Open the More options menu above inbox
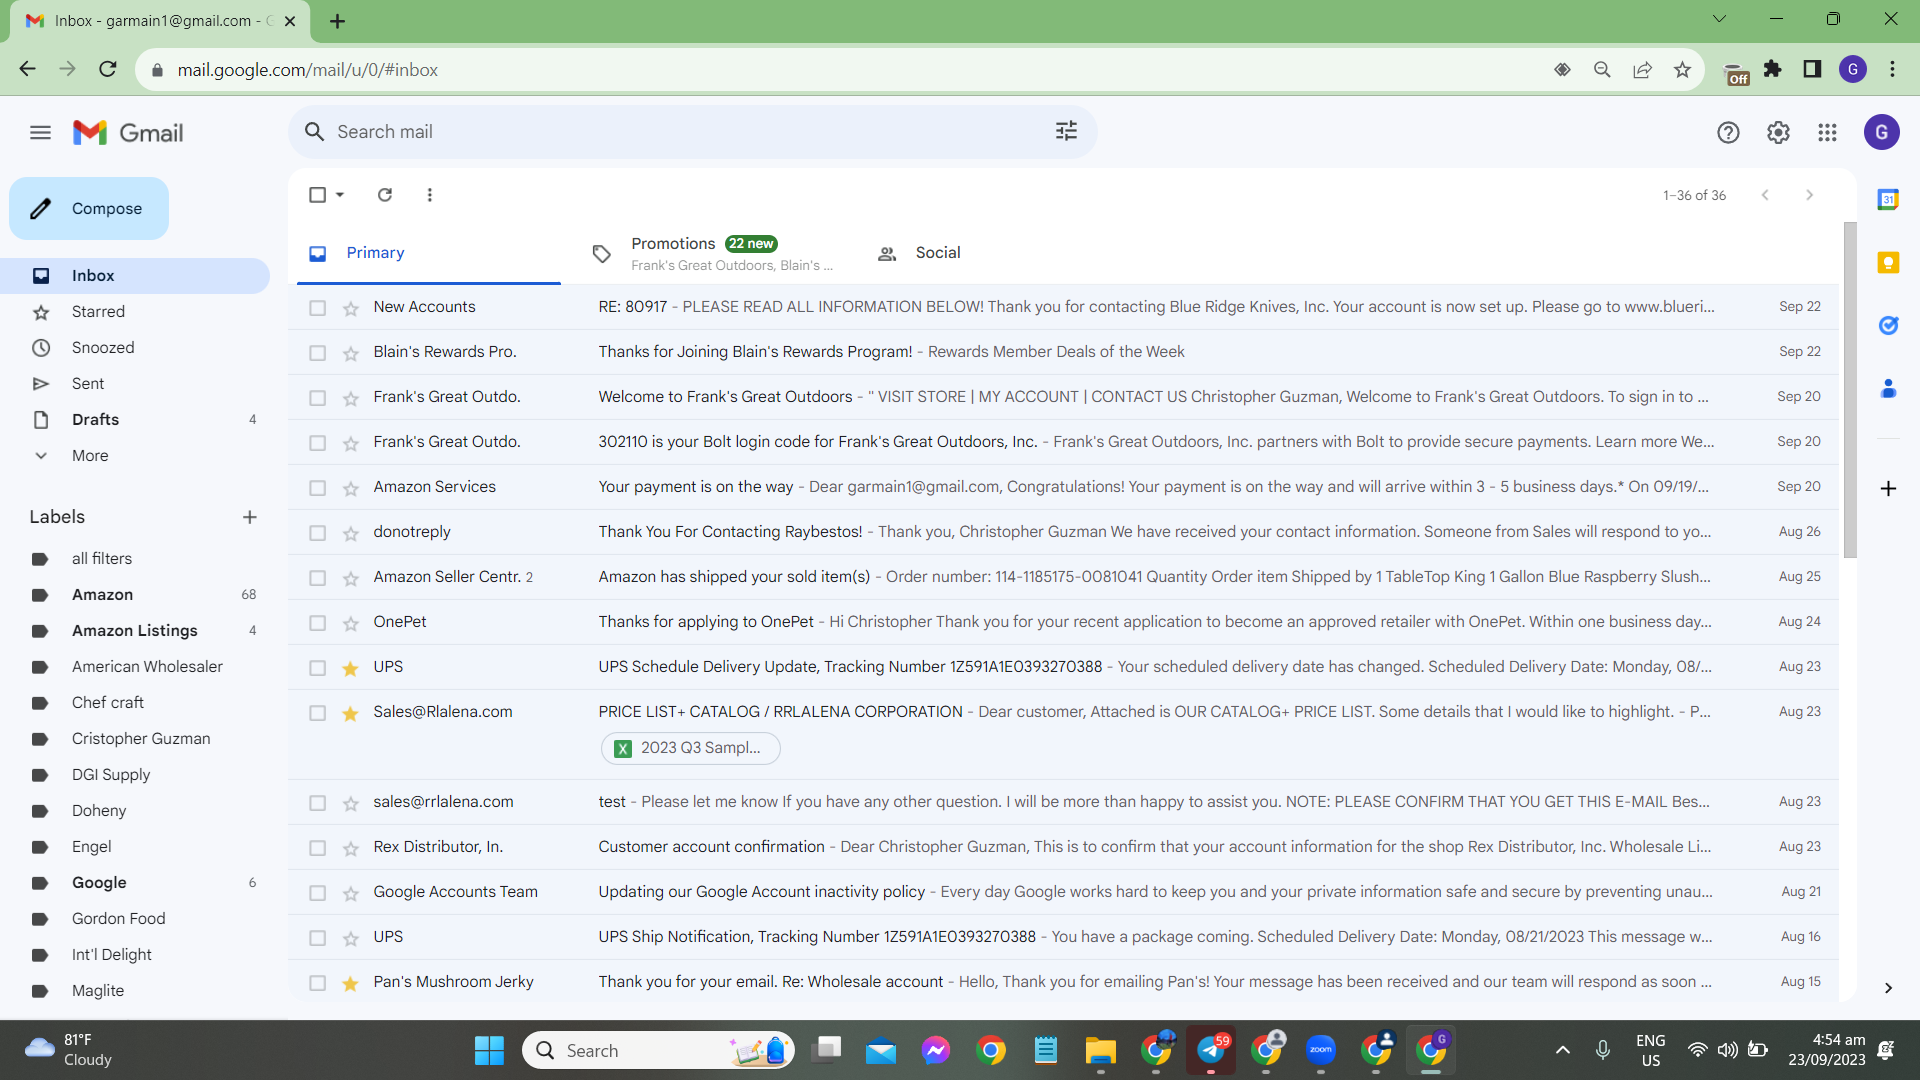This screenshot has width=1920, height=1080. point(430,195)
